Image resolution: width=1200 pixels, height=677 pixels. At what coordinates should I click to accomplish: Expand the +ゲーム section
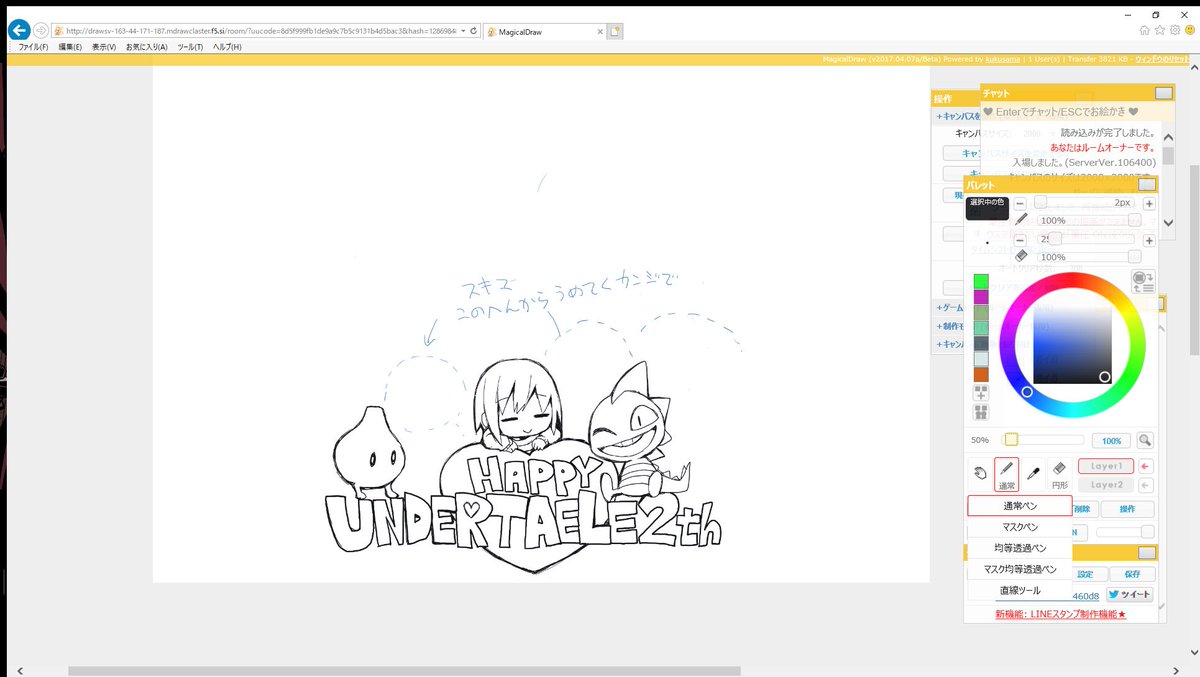click(x=950, y=308)
